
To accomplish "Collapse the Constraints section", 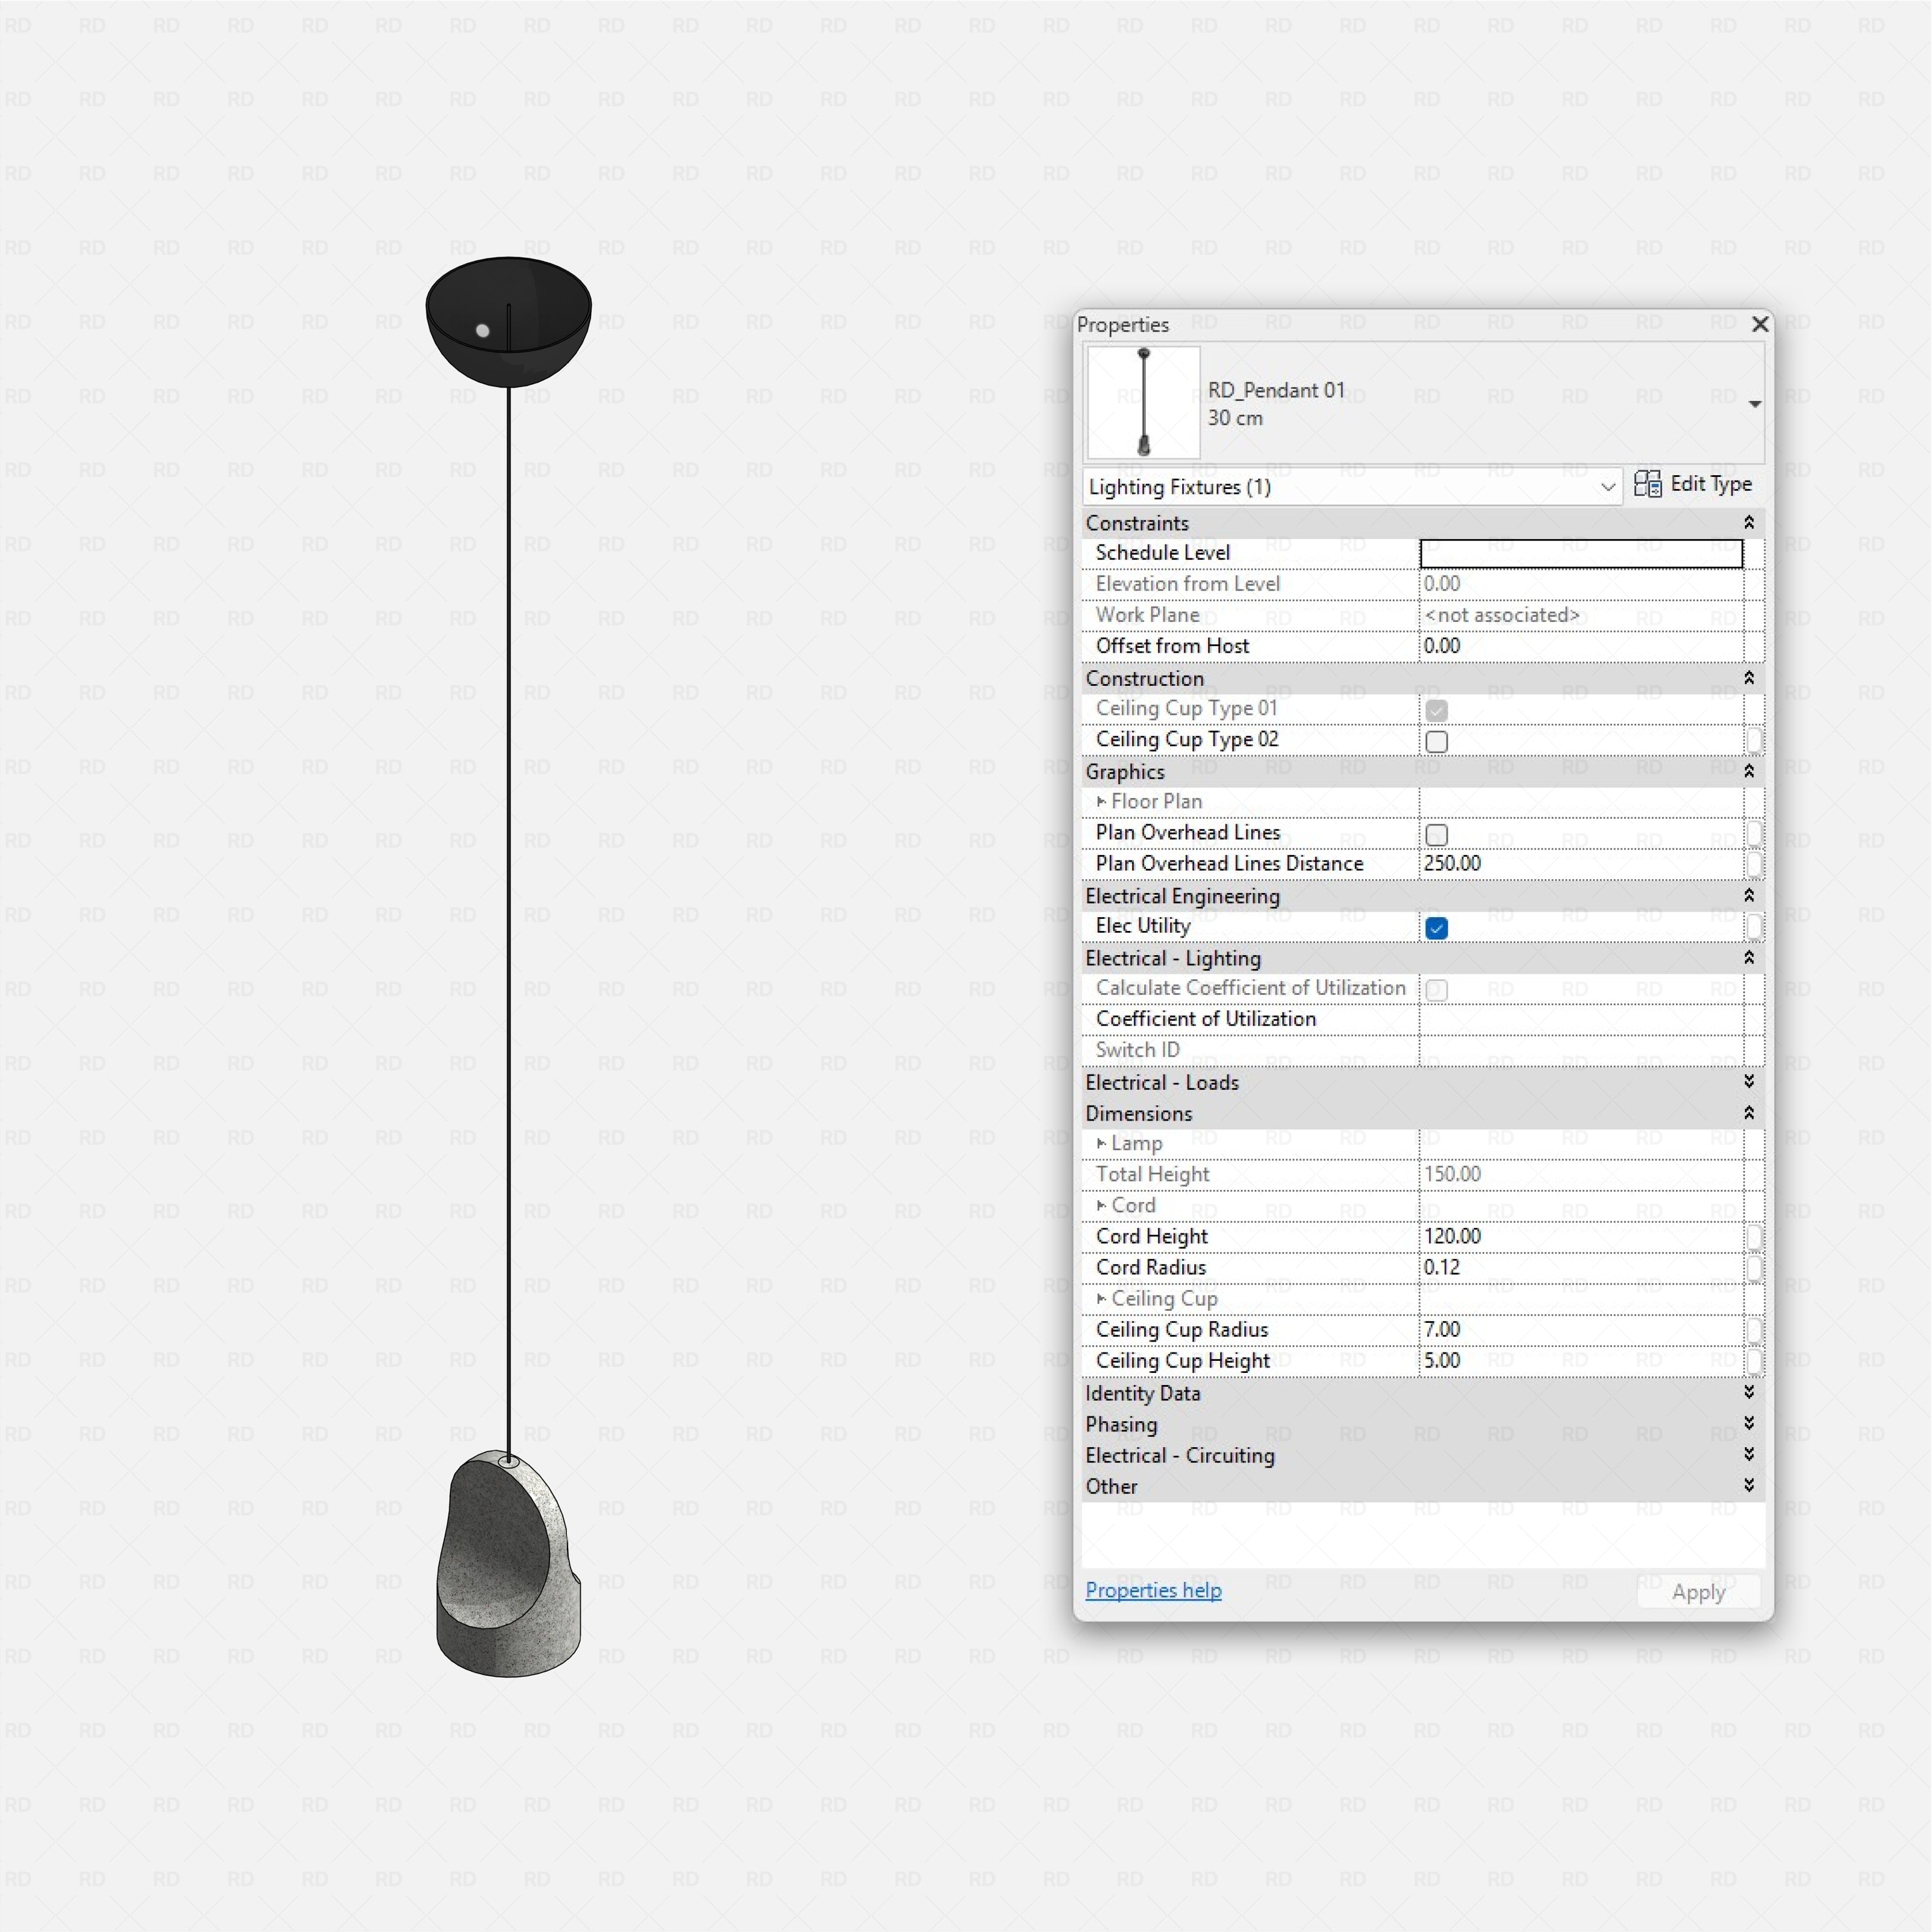I will 1748,523.
